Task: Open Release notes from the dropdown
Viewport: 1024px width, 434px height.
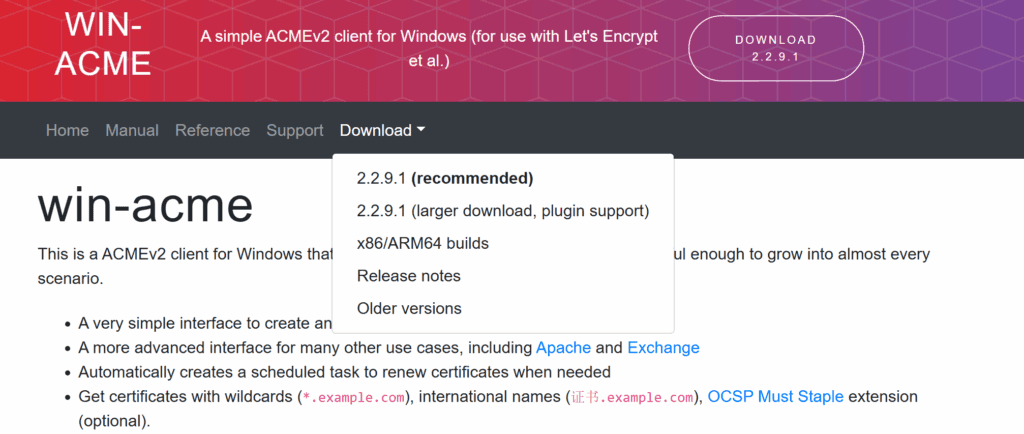Action: (409, 275)
